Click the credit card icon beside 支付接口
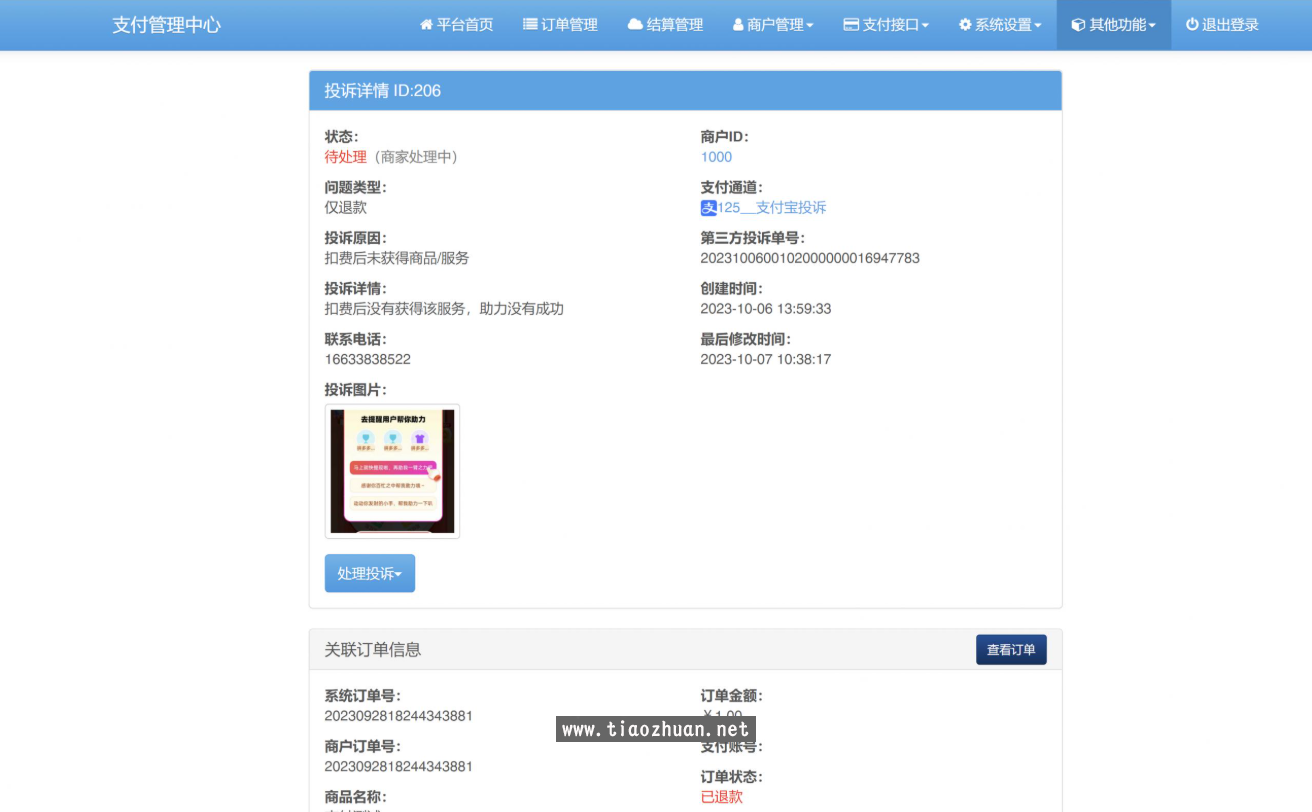This screenshot has height=812, width=1312. pos(851,25)
